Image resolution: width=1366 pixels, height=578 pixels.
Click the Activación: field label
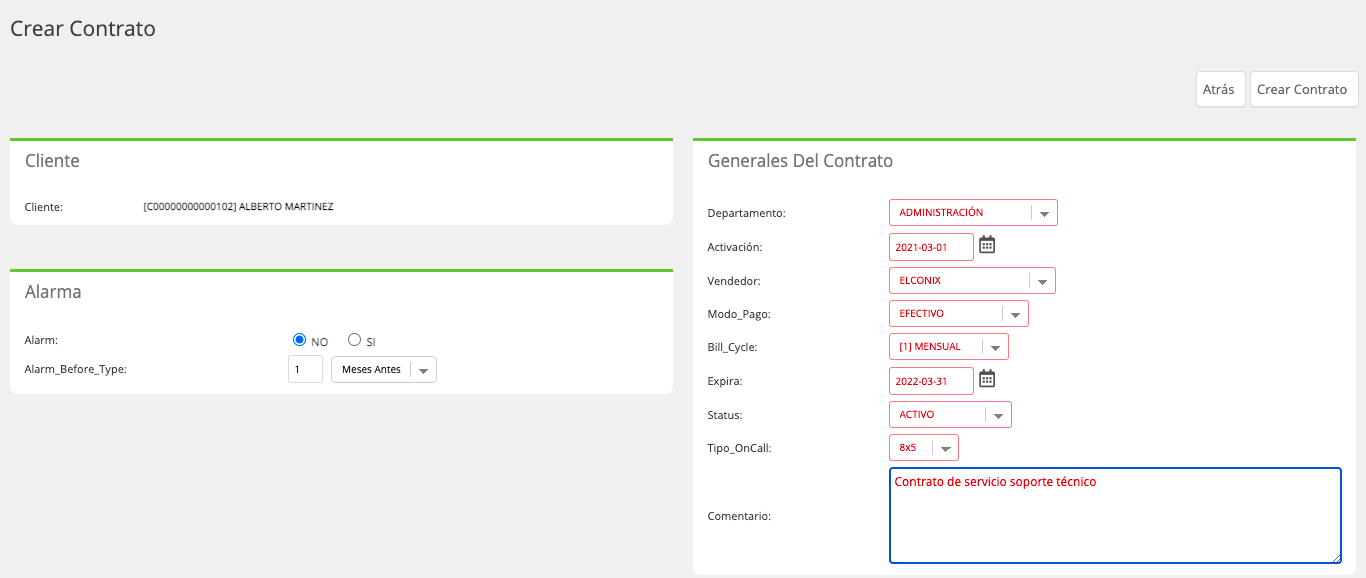(x=735, y=247)
